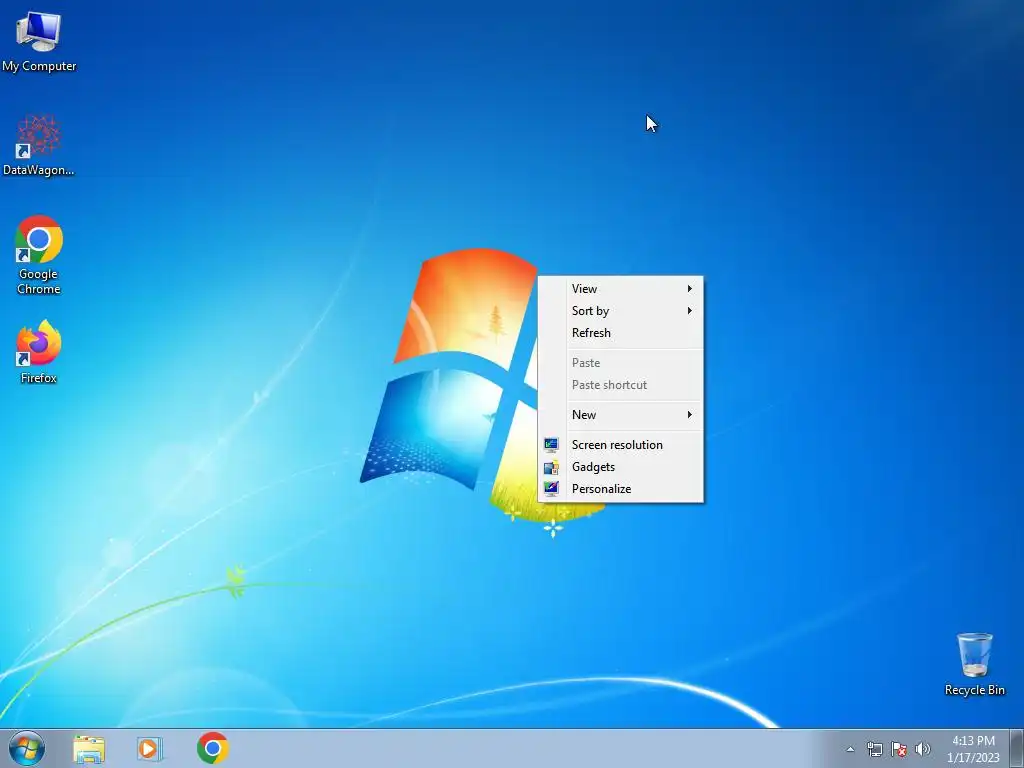Open the New submenu

620,415
